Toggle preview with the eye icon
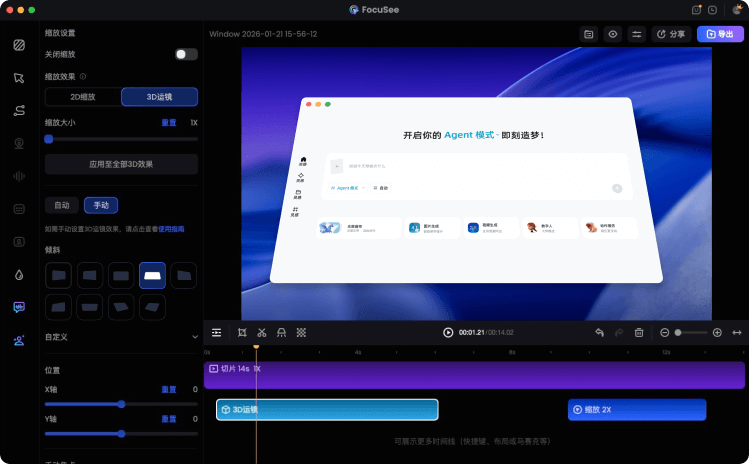 (613, 34)
